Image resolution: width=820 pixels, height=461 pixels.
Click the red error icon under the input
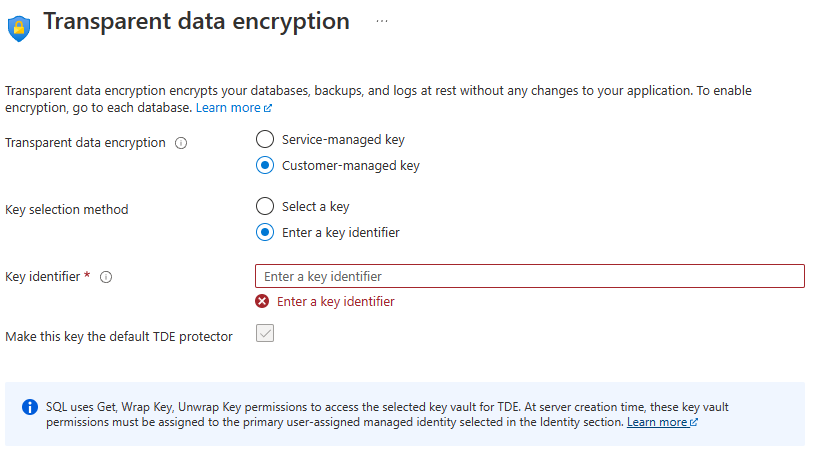pos(263,301)
